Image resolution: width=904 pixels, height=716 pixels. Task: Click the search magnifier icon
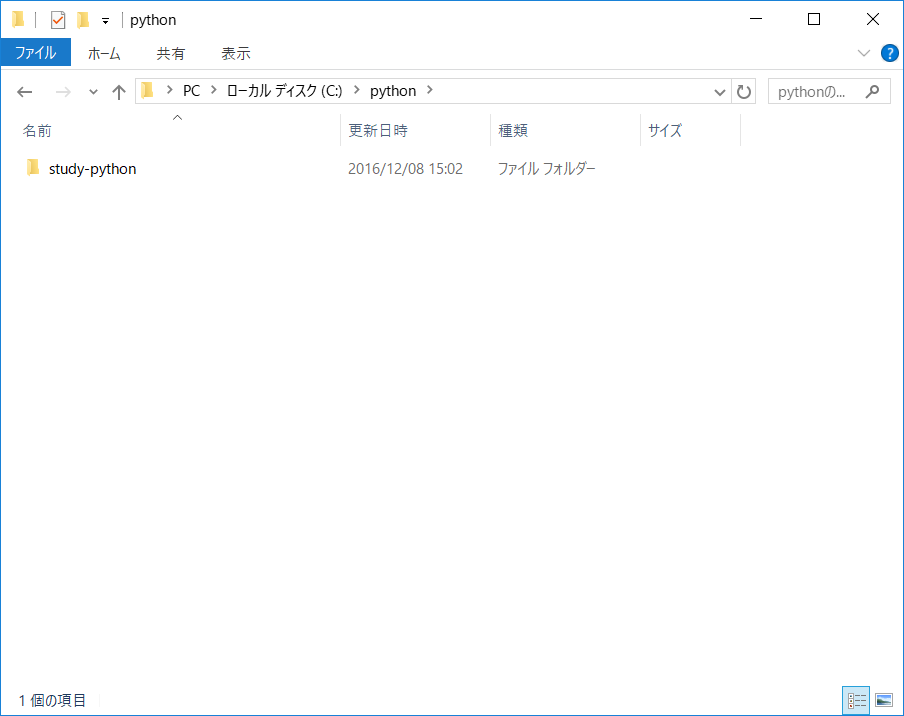(x=873, y=92)
